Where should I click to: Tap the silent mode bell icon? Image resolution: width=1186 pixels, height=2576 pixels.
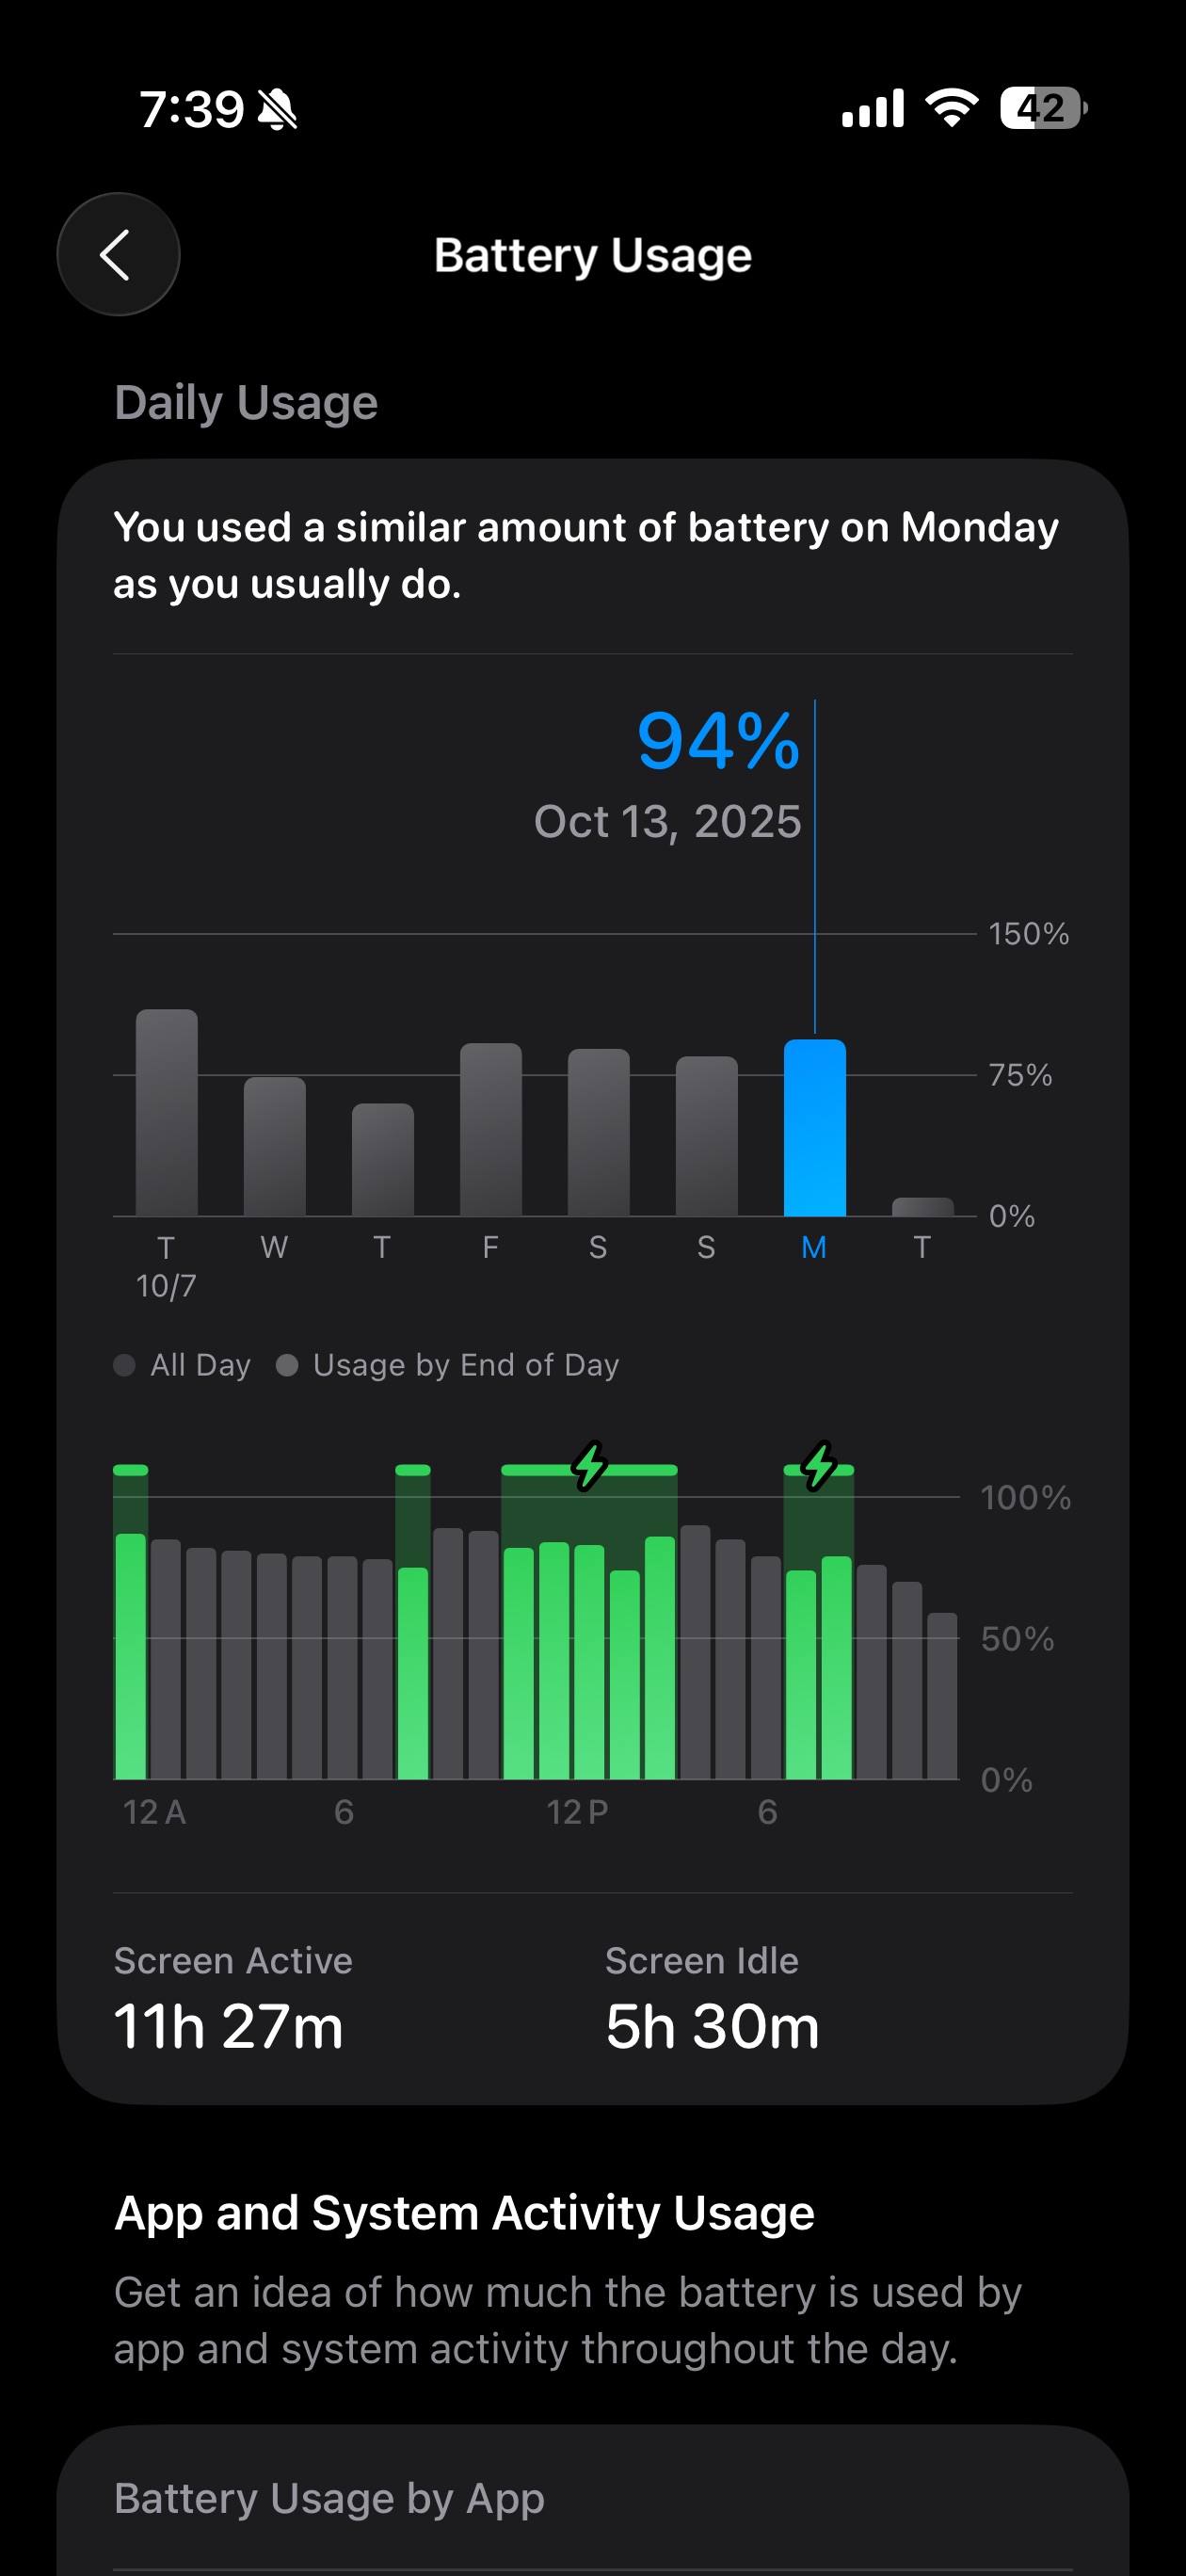click(277, 109)
